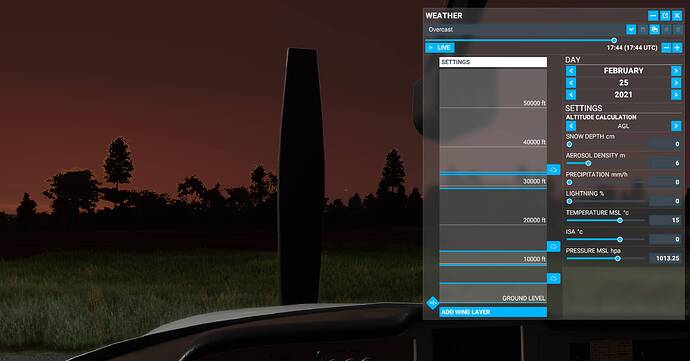Select the cloud layer icon above 10000 ft
Image resolution: width=690 pixels, height=361 pixels.
(x=554, y=246)
